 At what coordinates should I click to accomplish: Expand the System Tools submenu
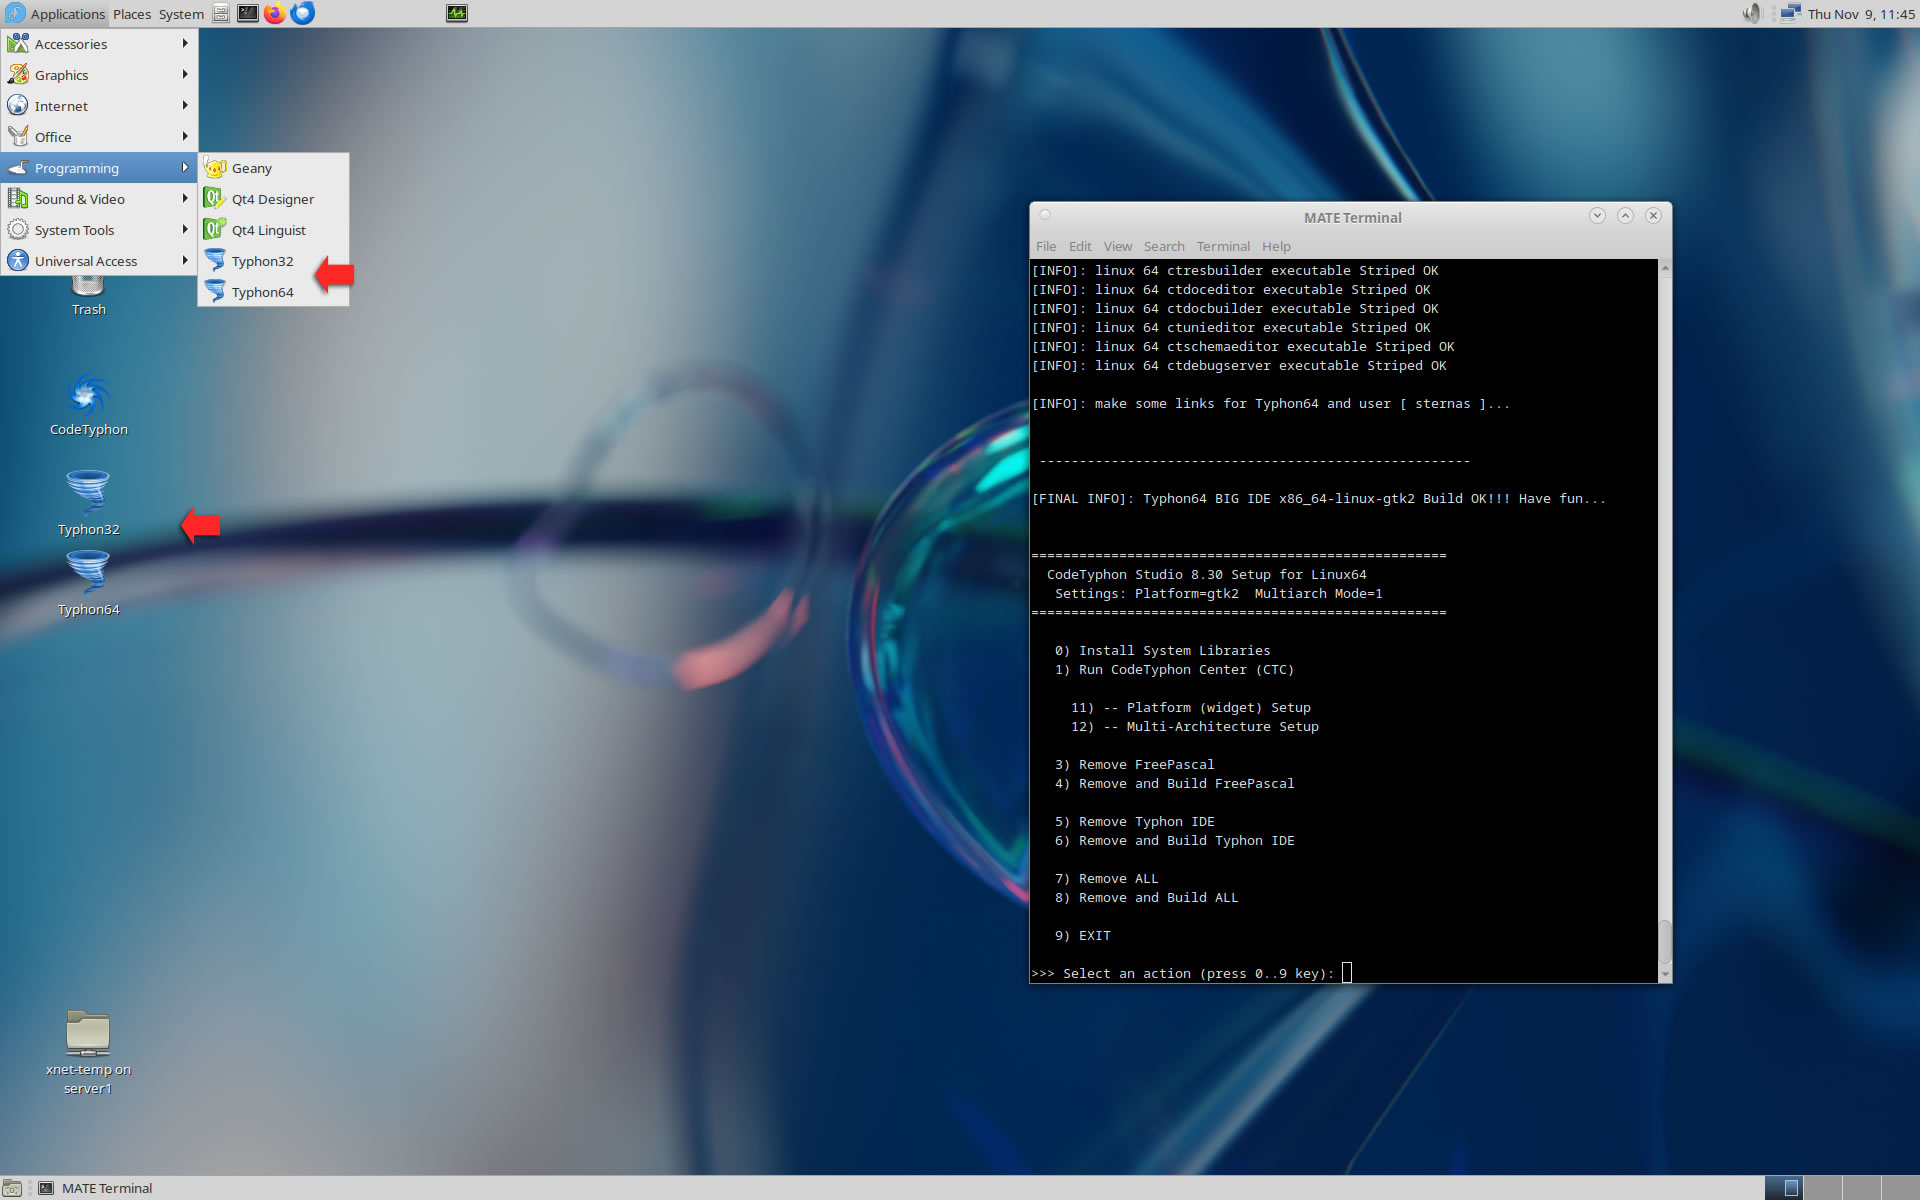(x=99, y=230)
